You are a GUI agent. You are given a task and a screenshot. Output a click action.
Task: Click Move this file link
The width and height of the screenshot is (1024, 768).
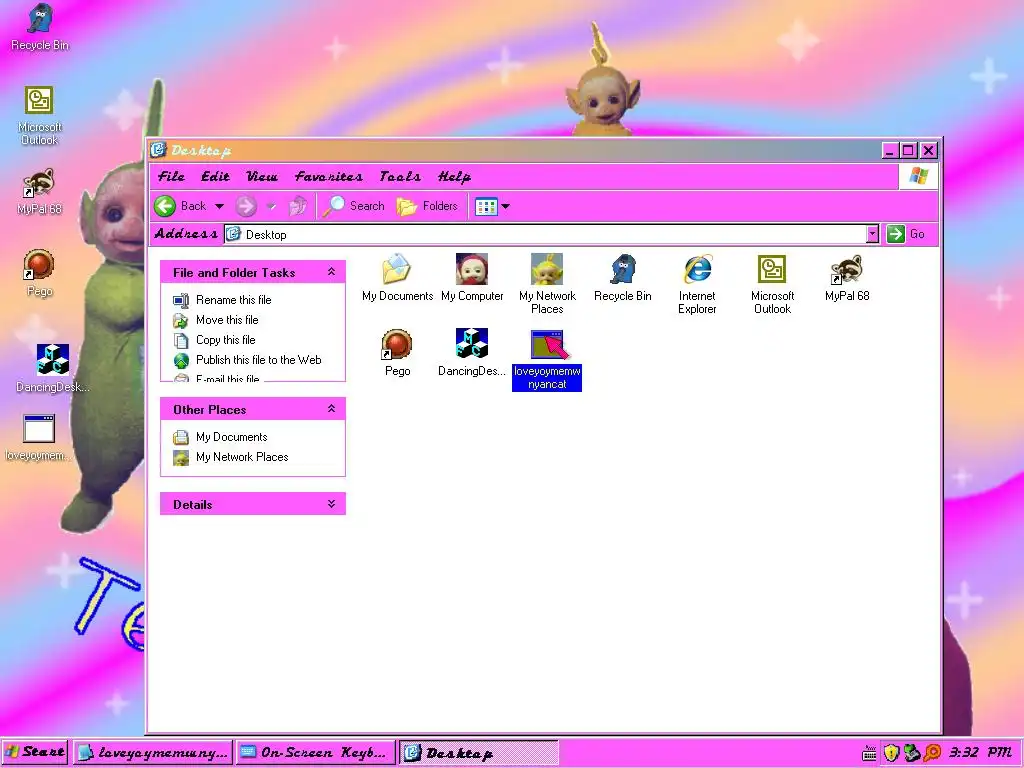click(227, 320)
